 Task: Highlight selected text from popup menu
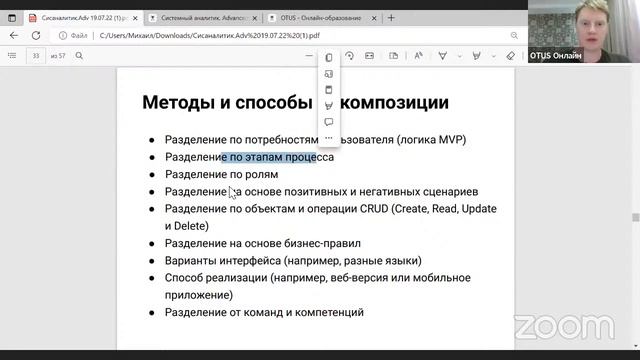click(x=329, y=106)
